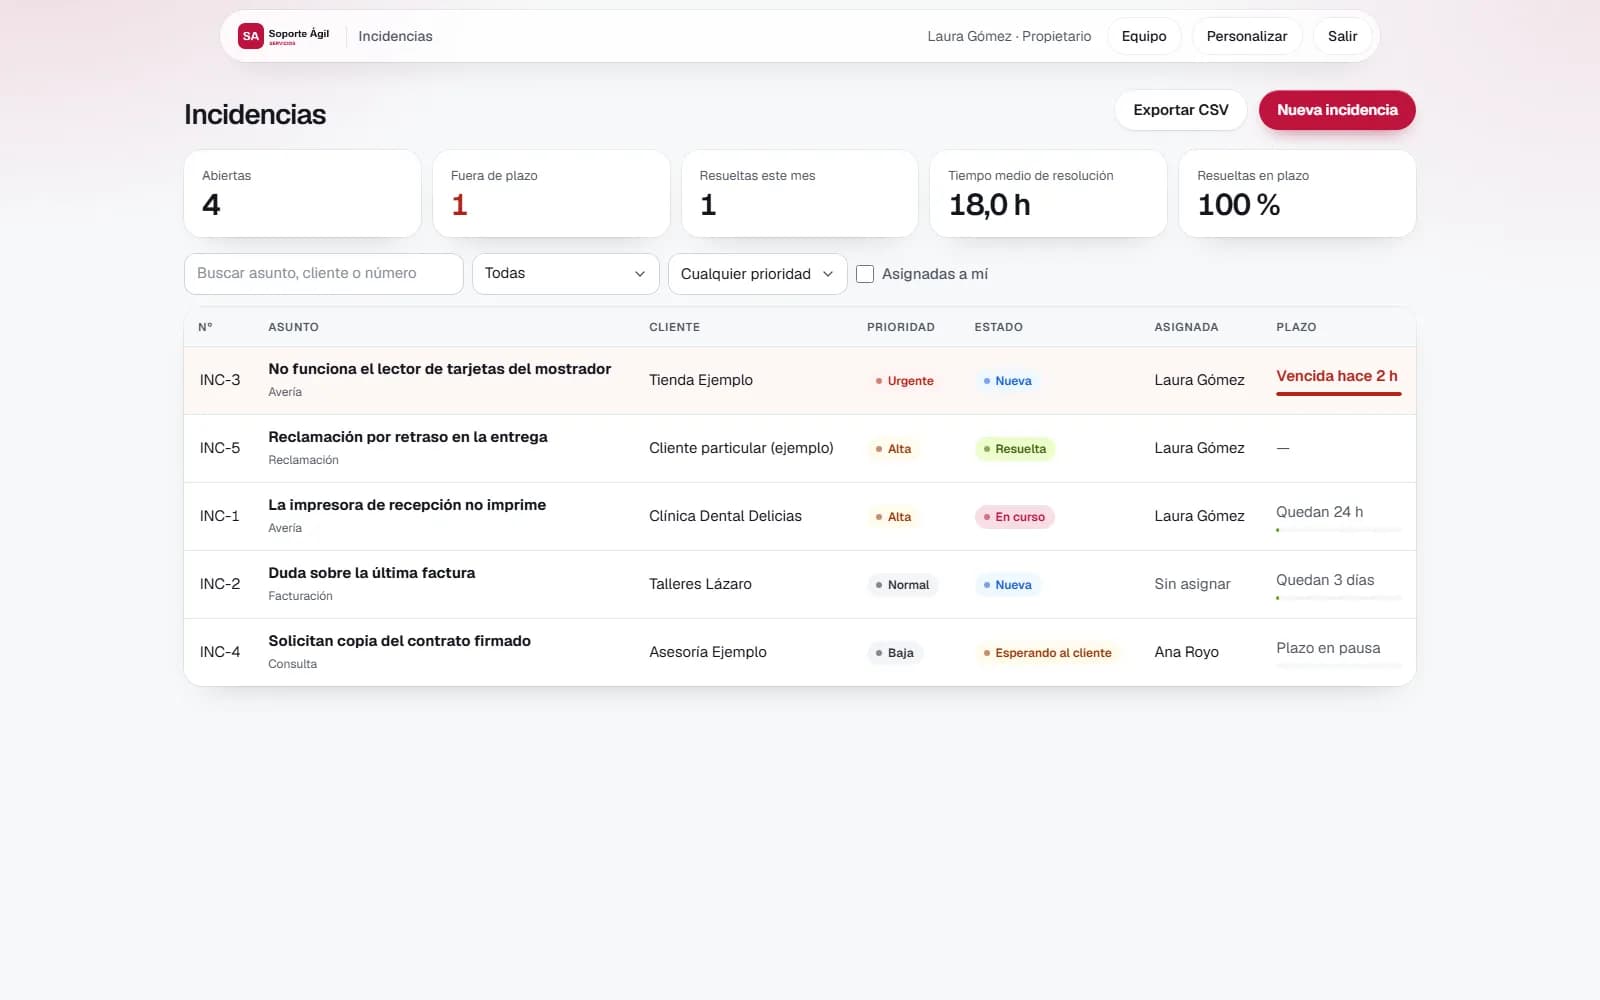Focus the Buscar asunto search field
Viewport: 1600px width, 1000px height.
(x=323, y=274)
